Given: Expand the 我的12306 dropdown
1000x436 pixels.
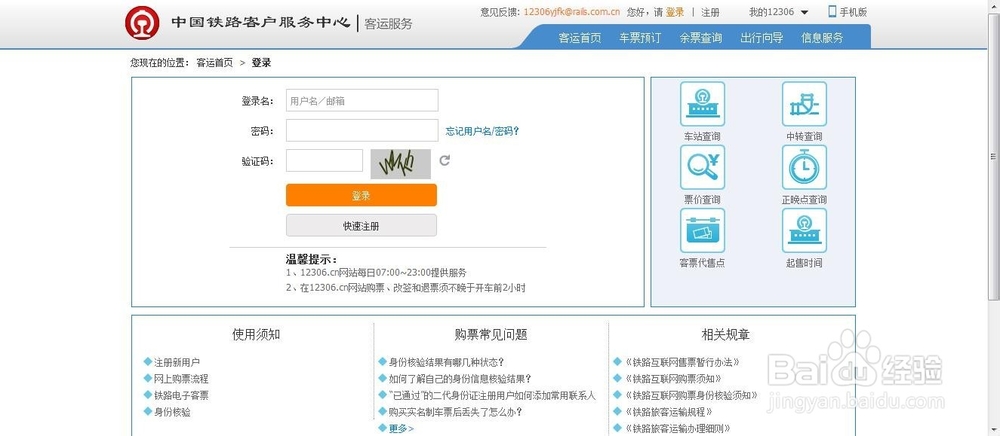Looking at the screenshot, I should (778, 12).
